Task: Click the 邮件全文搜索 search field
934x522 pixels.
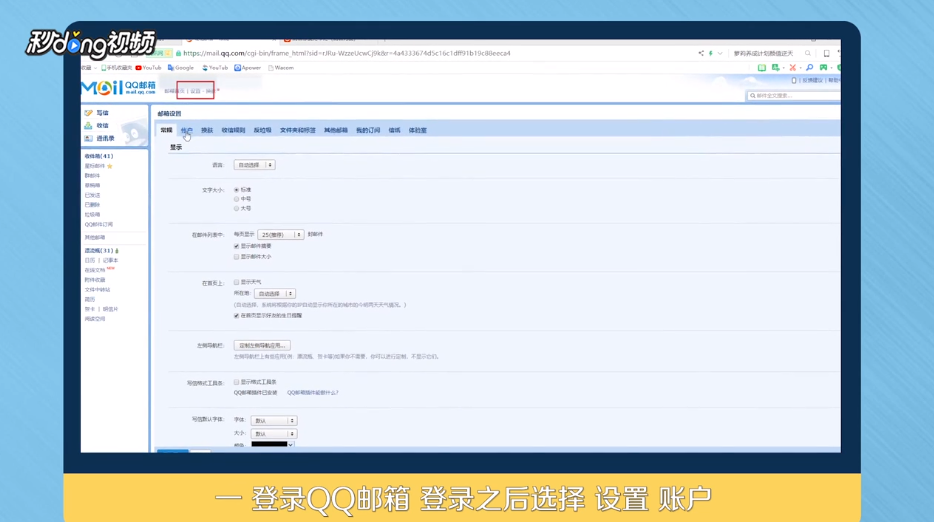Action: tap(793, 95)
